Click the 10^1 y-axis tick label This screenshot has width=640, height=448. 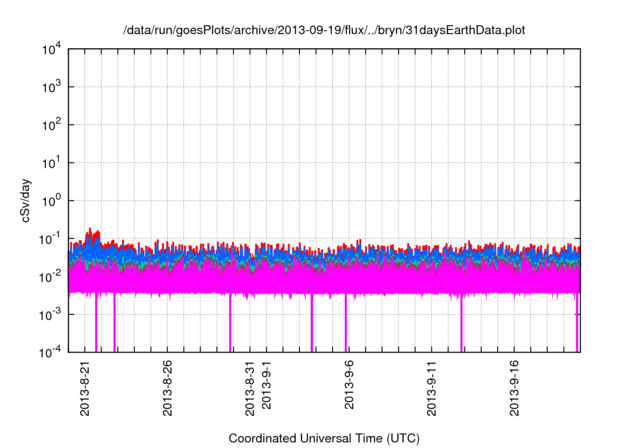(51, 163)
